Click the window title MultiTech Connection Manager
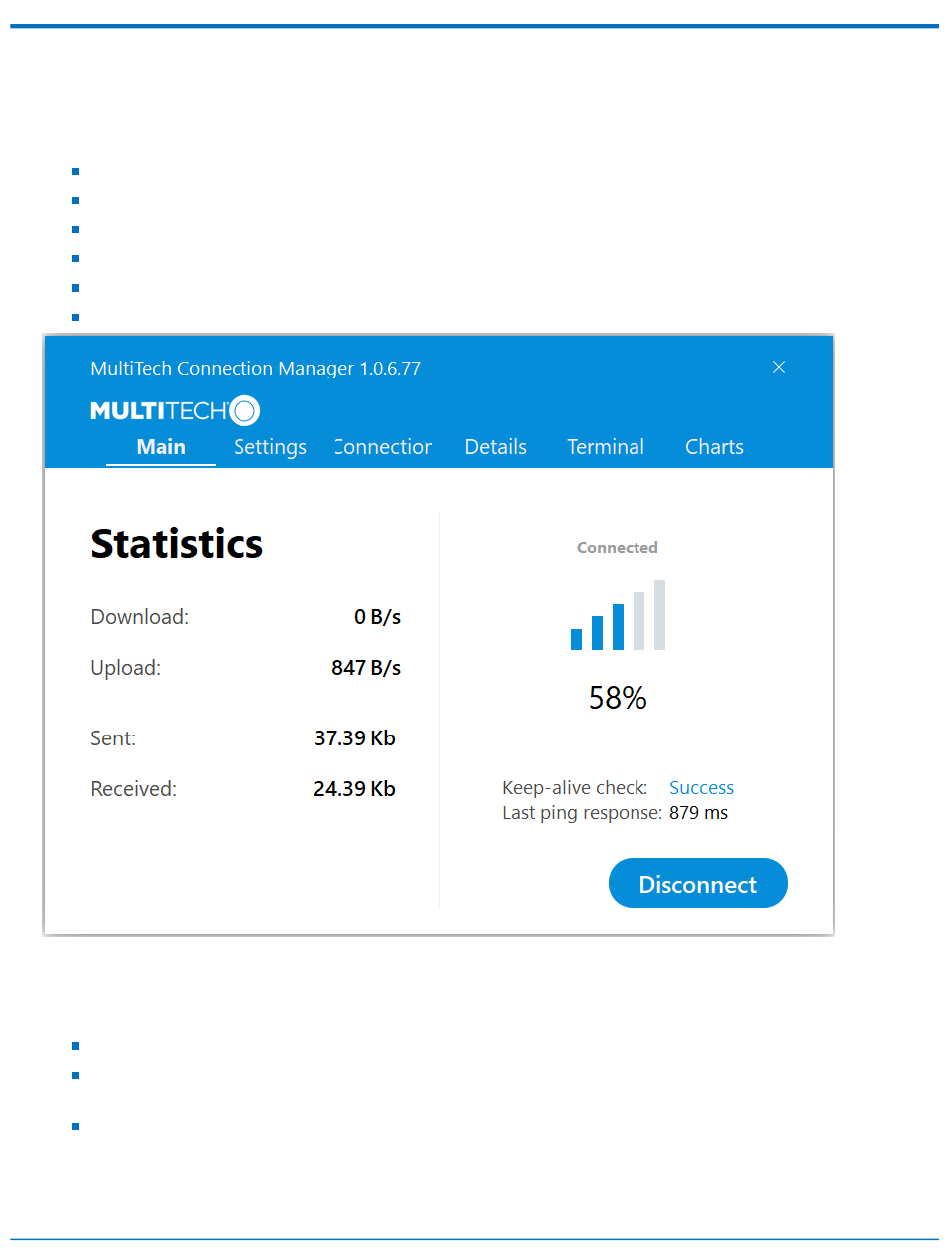The image size is (950, 1260). pos(255,368)
